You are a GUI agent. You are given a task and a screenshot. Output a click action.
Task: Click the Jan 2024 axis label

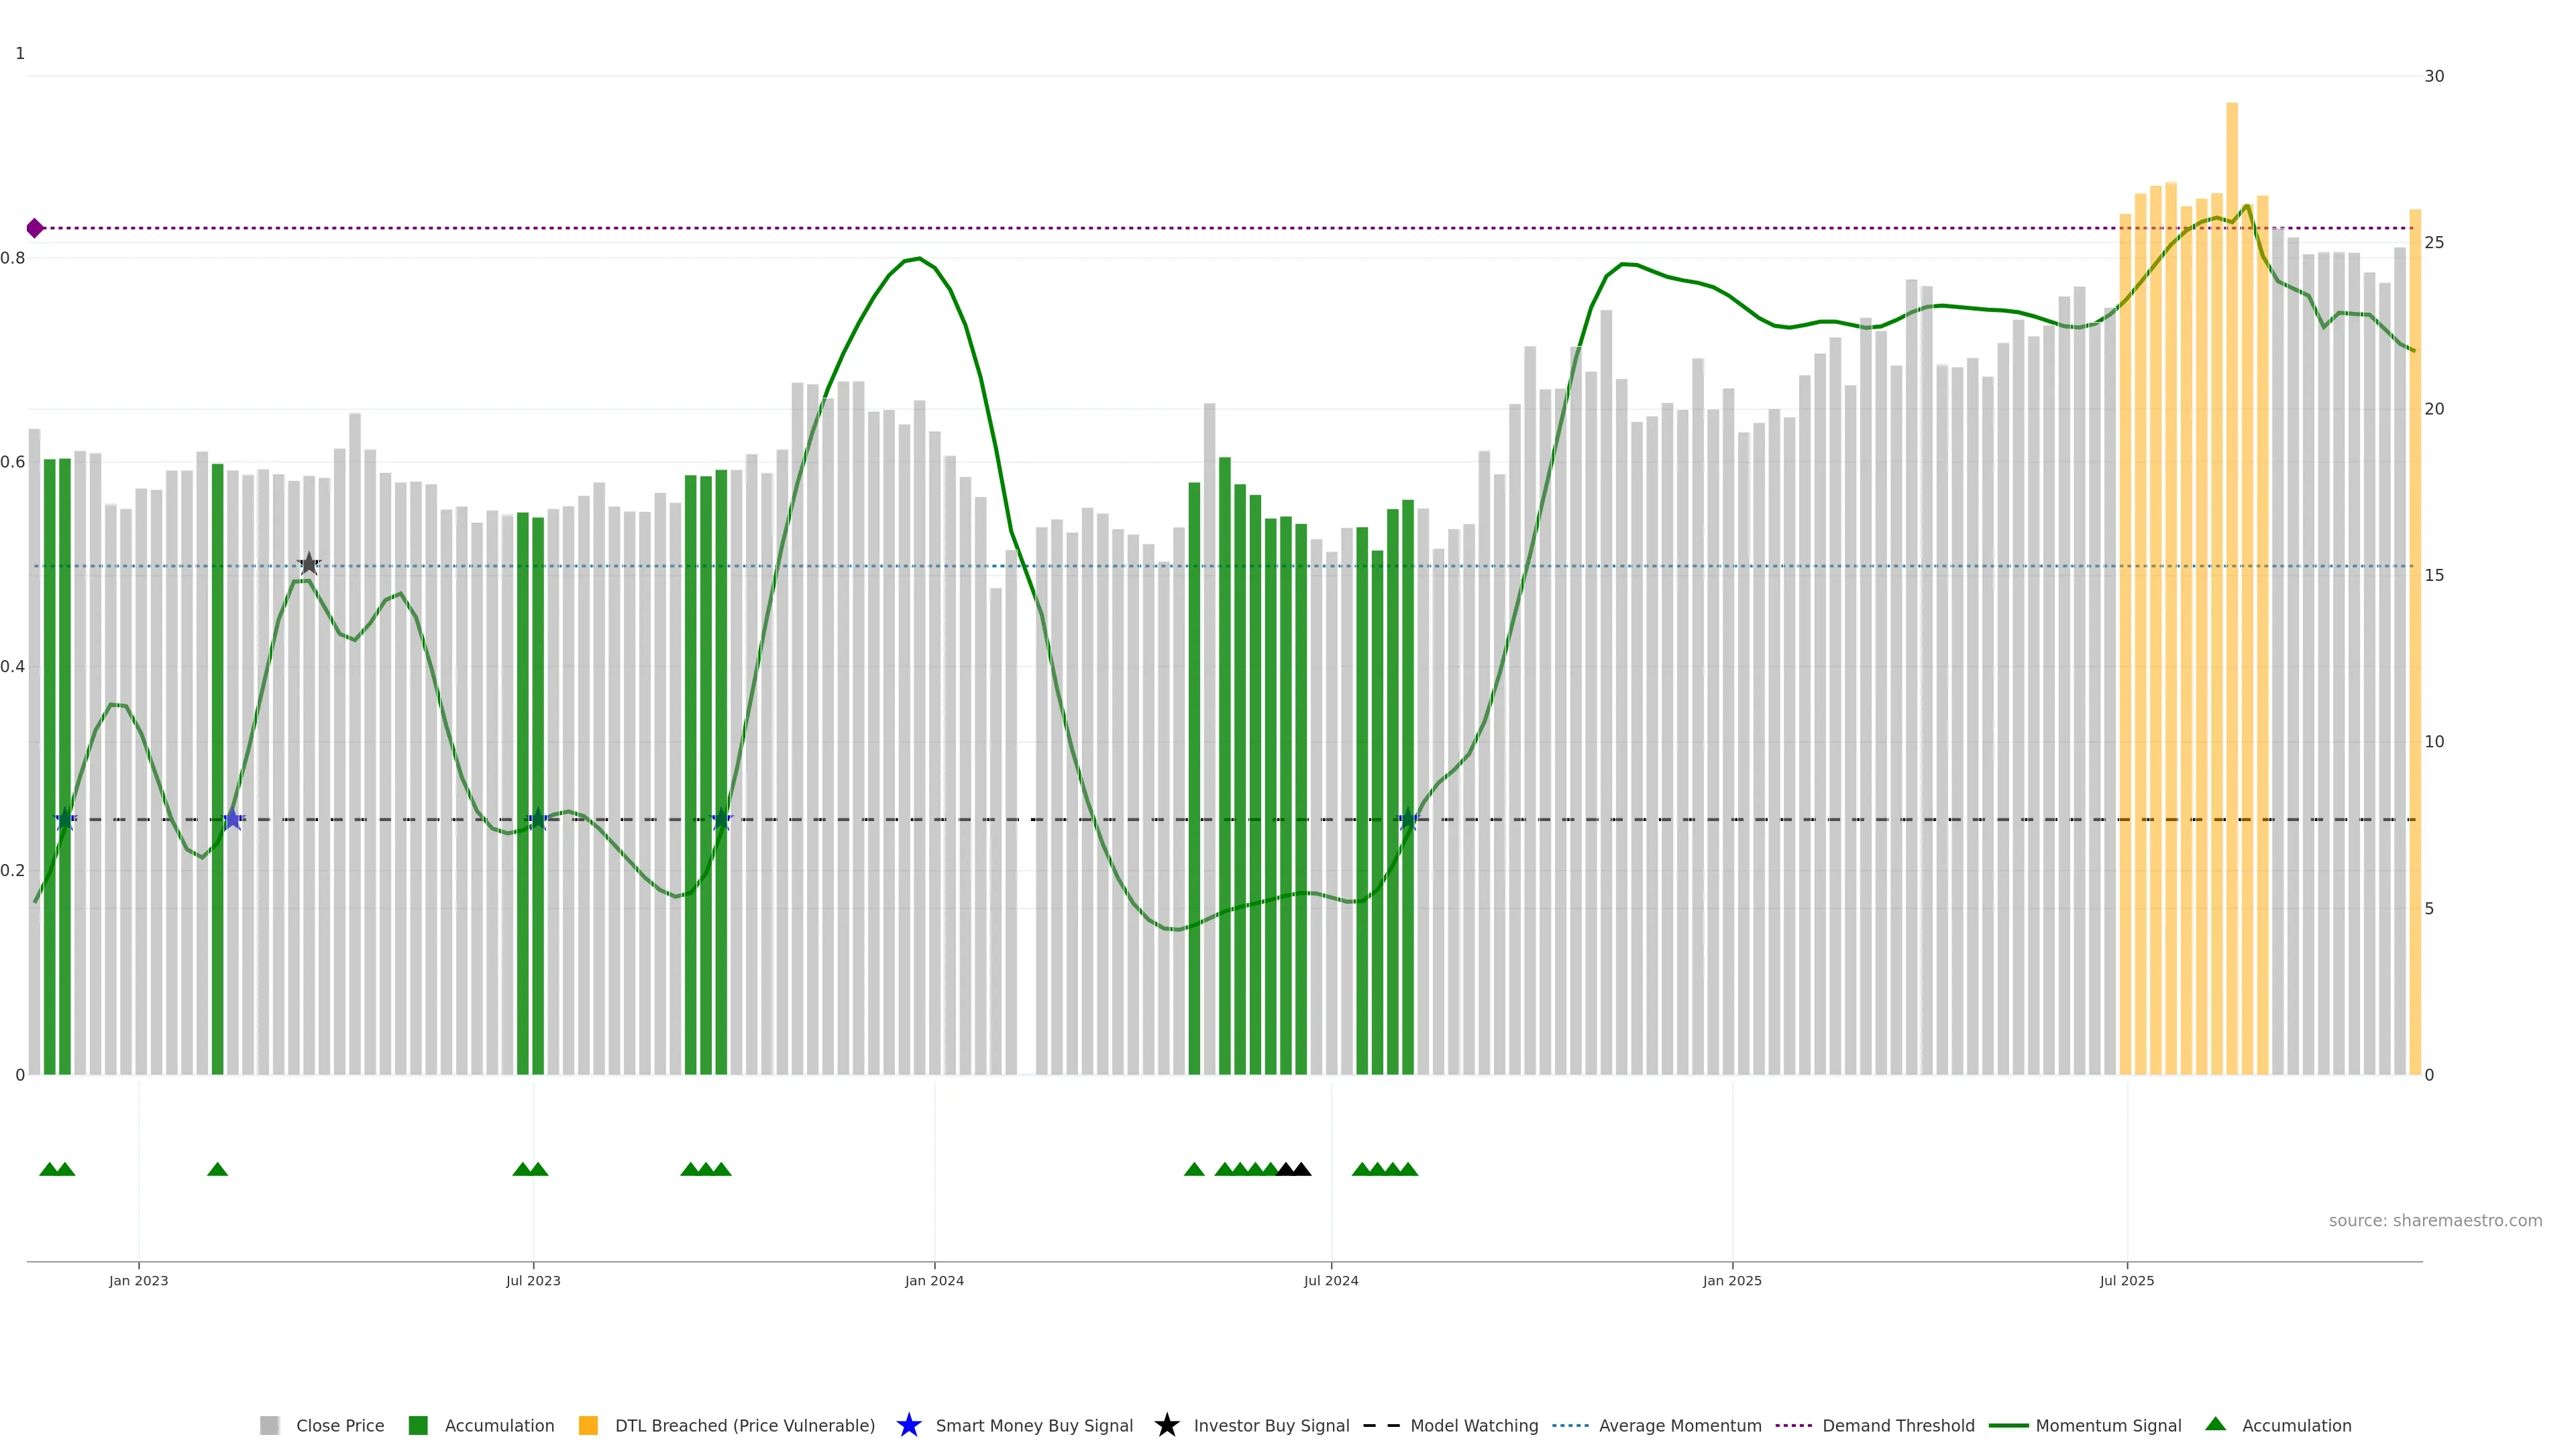tap(934, 1280)
